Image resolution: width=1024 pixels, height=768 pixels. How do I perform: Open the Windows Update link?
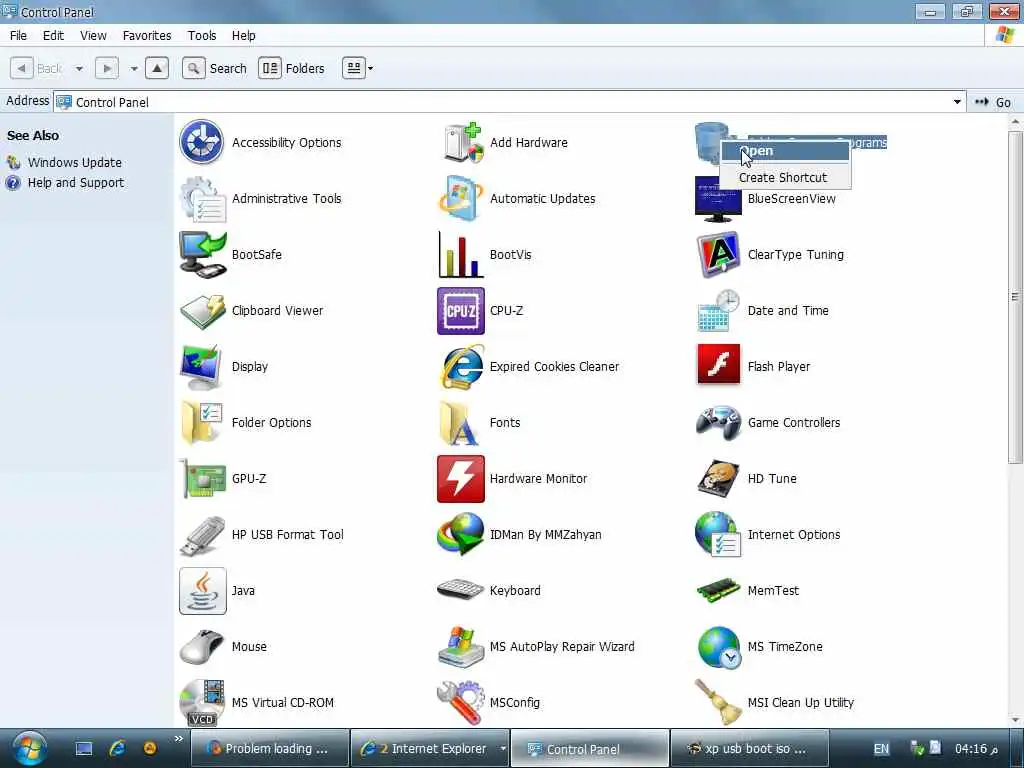[x=74, y=163]
